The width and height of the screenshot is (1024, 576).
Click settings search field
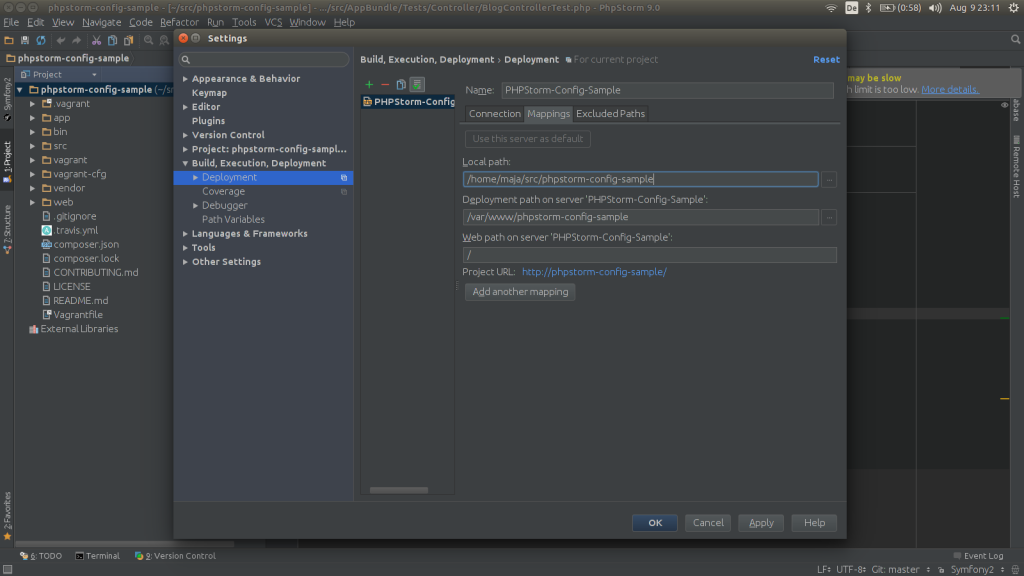(x=264, y=59)
